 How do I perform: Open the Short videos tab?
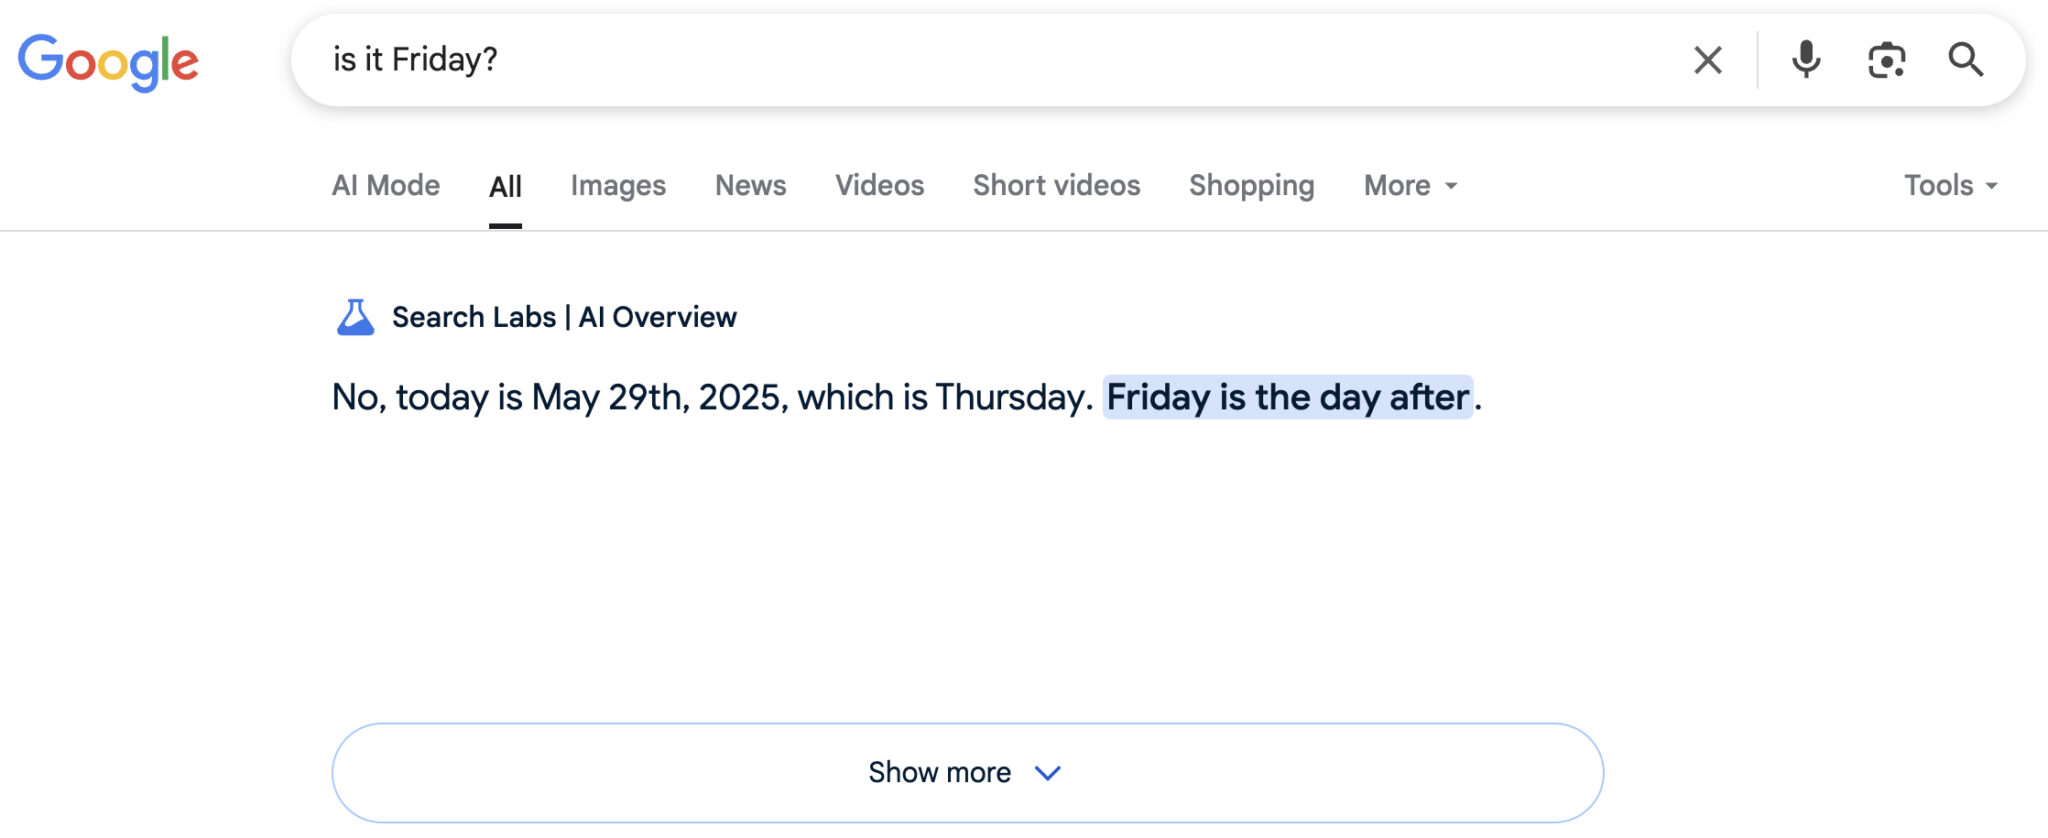coord(1057,186)
